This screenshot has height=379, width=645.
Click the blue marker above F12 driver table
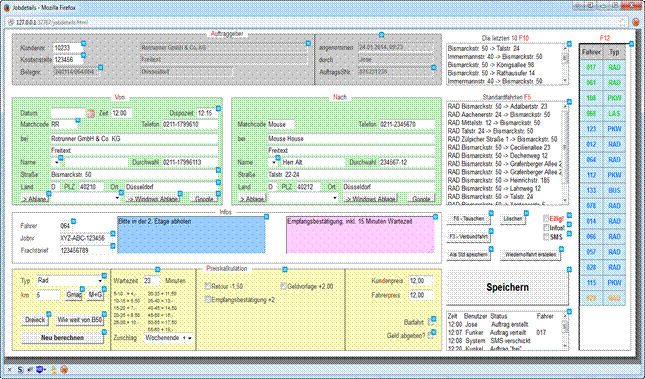click(632, 44)
